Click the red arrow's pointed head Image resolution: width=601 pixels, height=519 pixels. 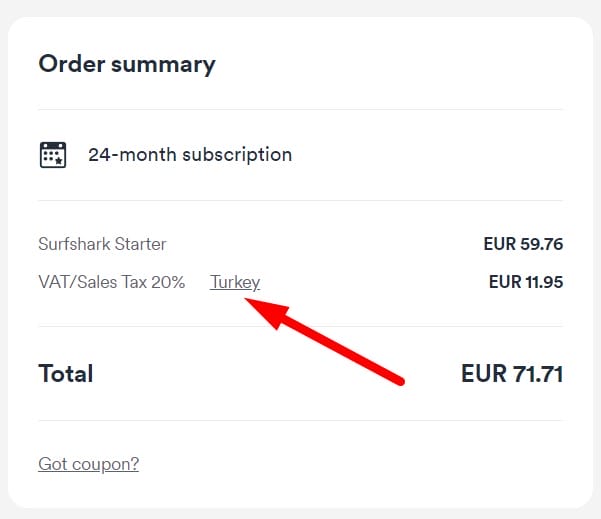coord(253,300)
